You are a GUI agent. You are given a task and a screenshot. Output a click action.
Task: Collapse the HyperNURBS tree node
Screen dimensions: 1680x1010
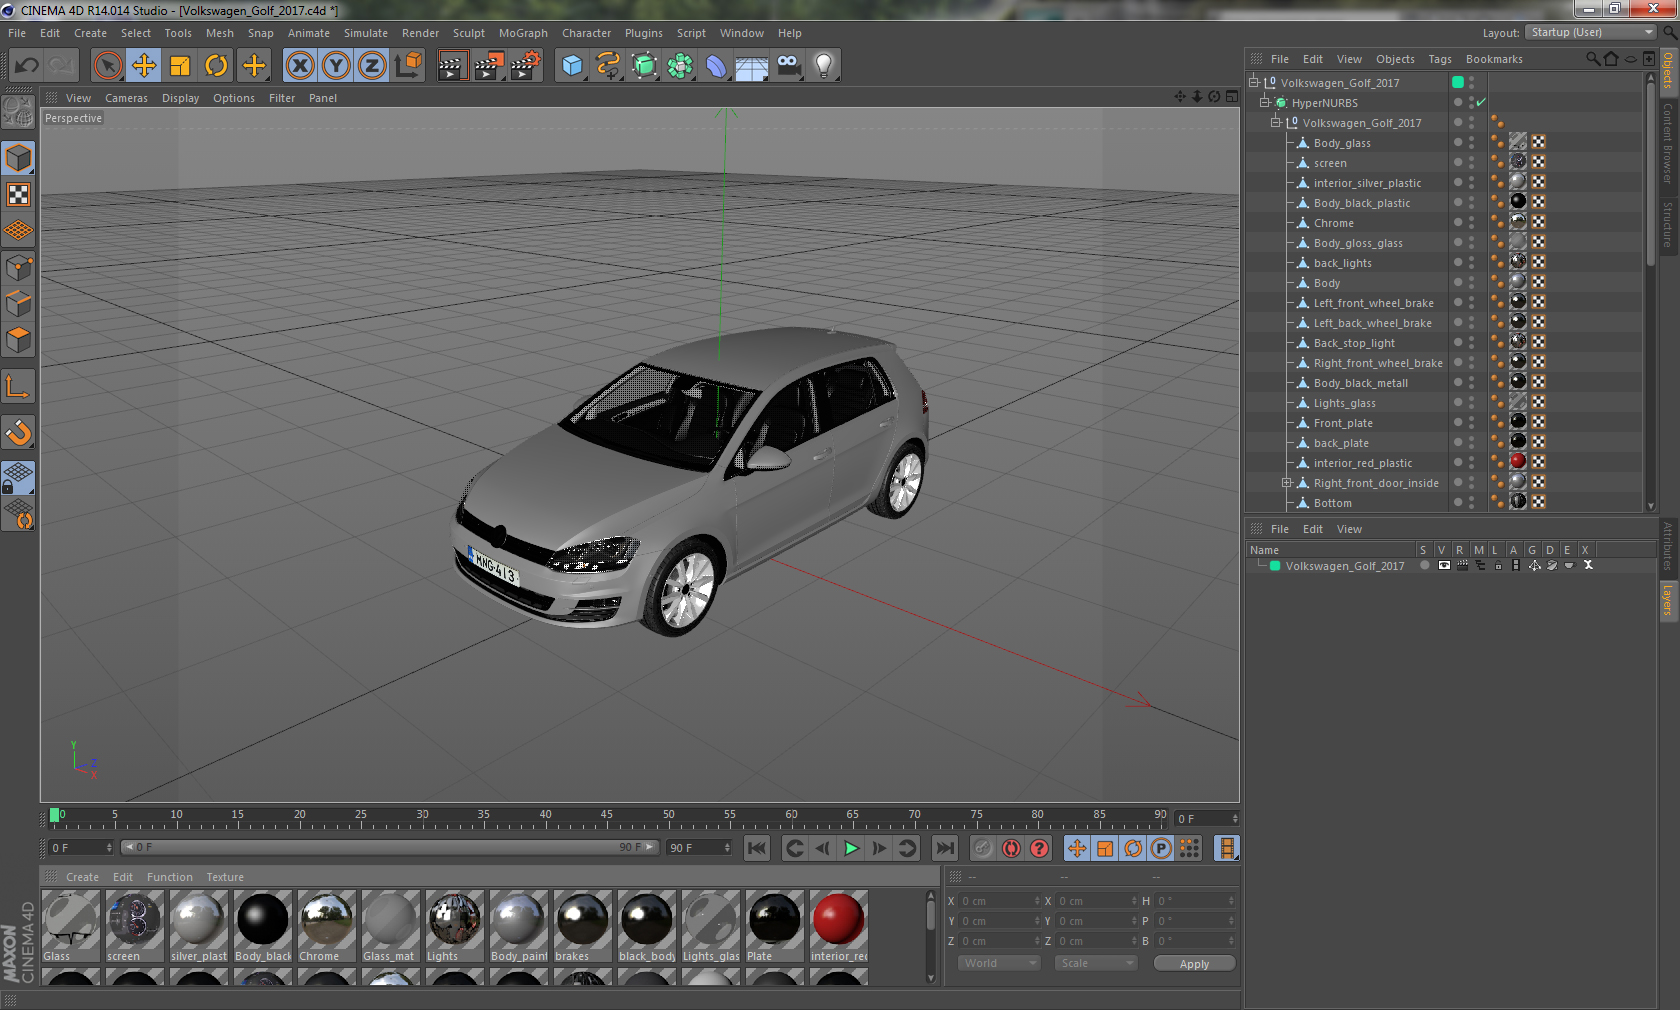pos(1264,102)
